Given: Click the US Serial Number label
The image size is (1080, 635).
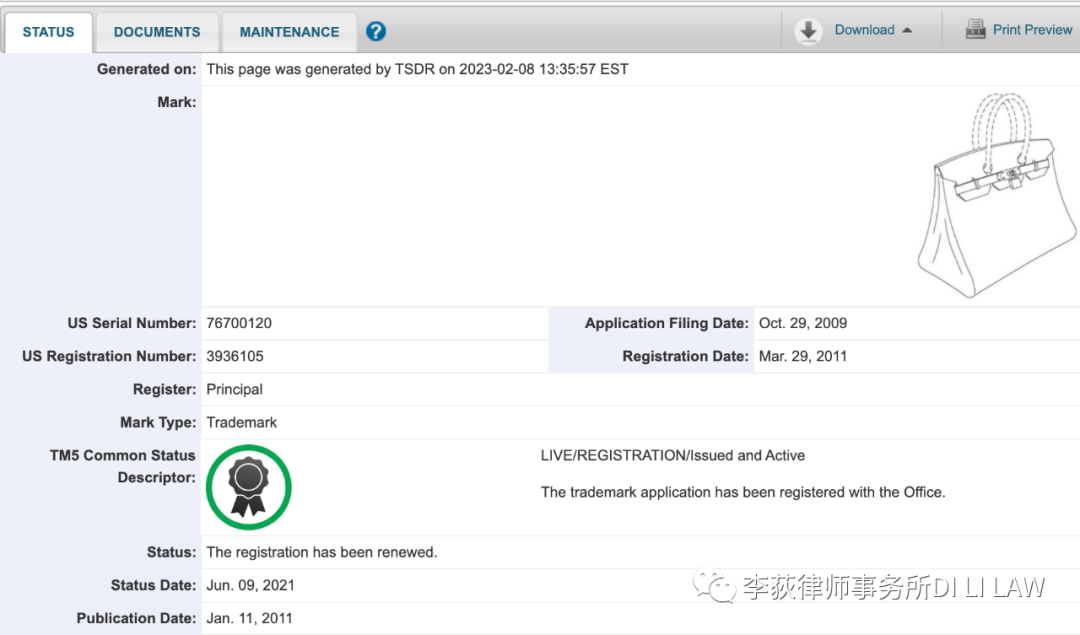Looking at the screenshot, I should (x=132, y=323).
